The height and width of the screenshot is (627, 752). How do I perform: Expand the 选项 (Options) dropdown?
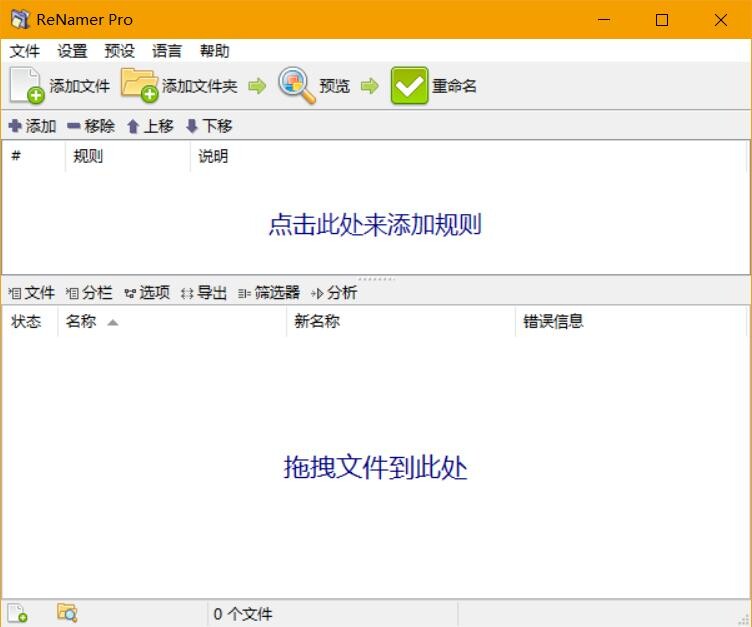click(147, 293)
